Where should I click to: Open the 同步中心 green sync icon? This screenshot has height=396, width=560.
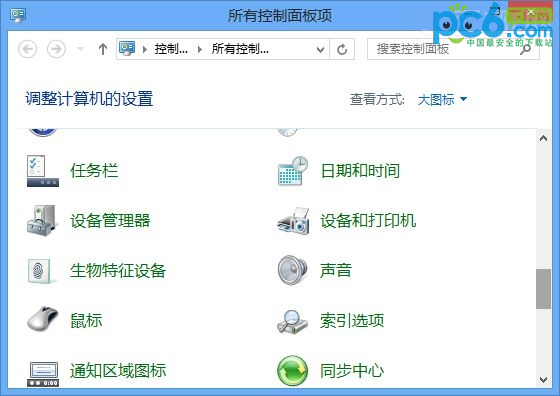pyautogui.click(x=292, y=371)
